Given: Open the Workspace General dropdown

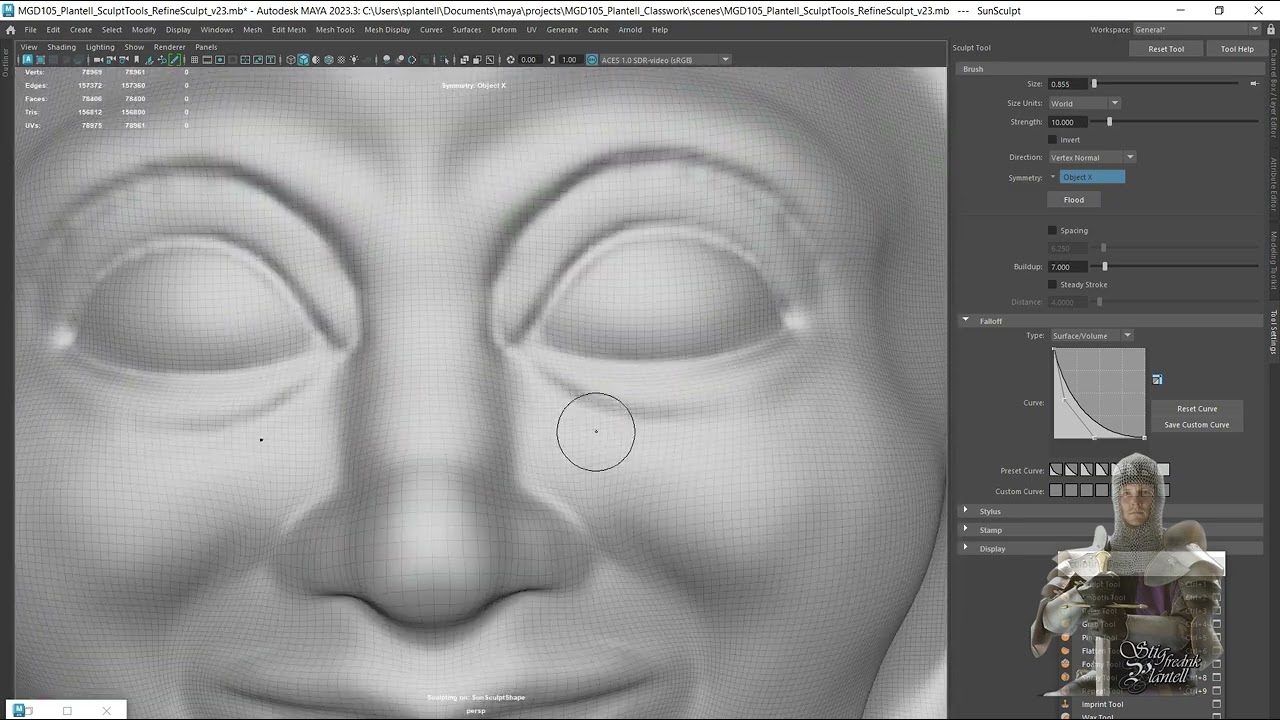Looking at the screenshot, I should click(x=1196, y=30).
